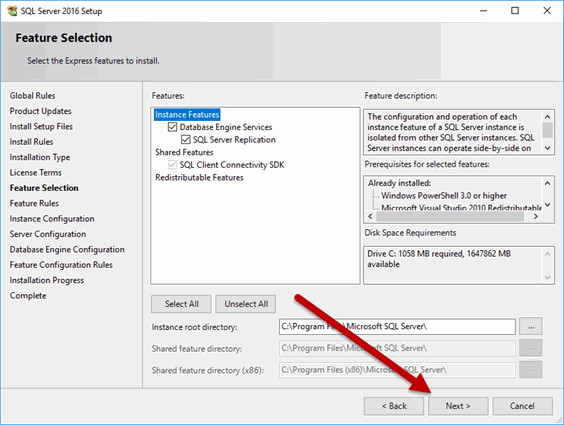The image size is (564, 425).
Task: Toggle SQL Client Connectivity SDK checkbox
Action: pos(173,165)
